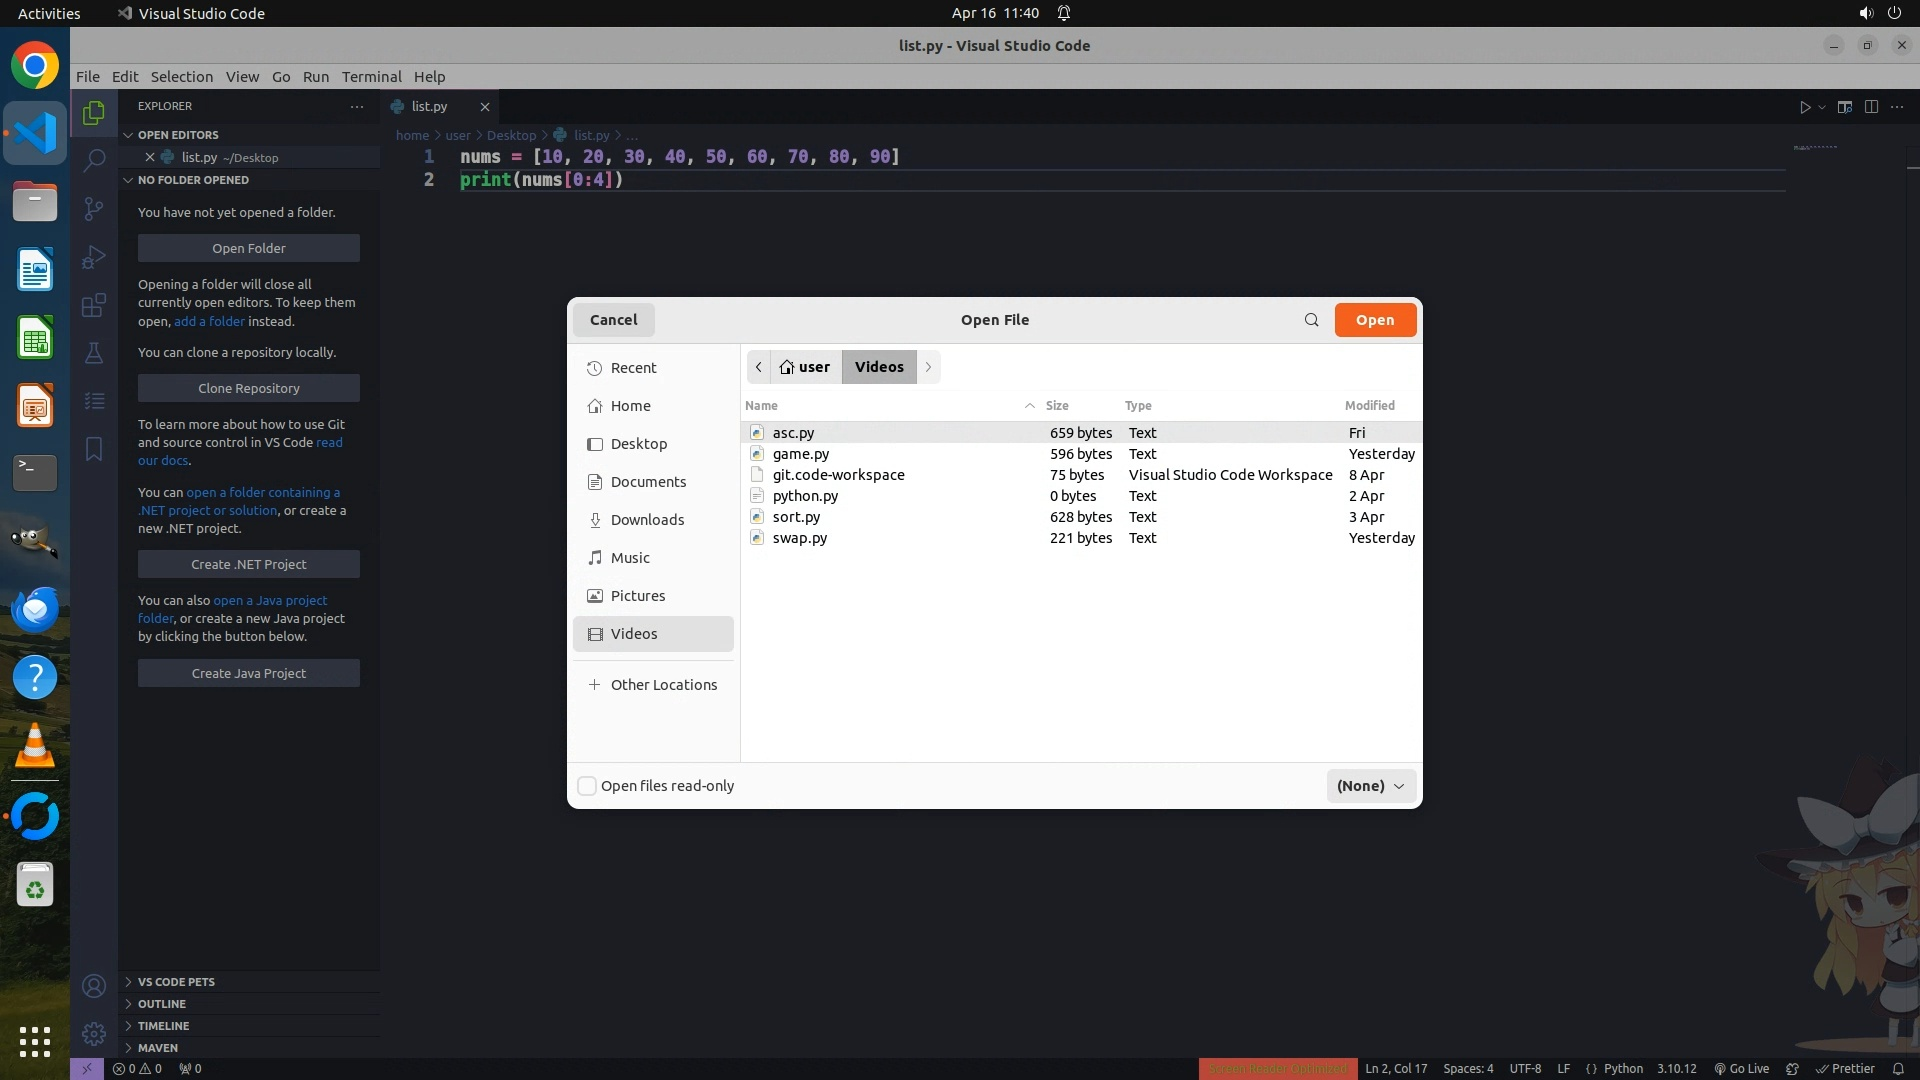Expand the VS Code Pets section

[176, 982]
